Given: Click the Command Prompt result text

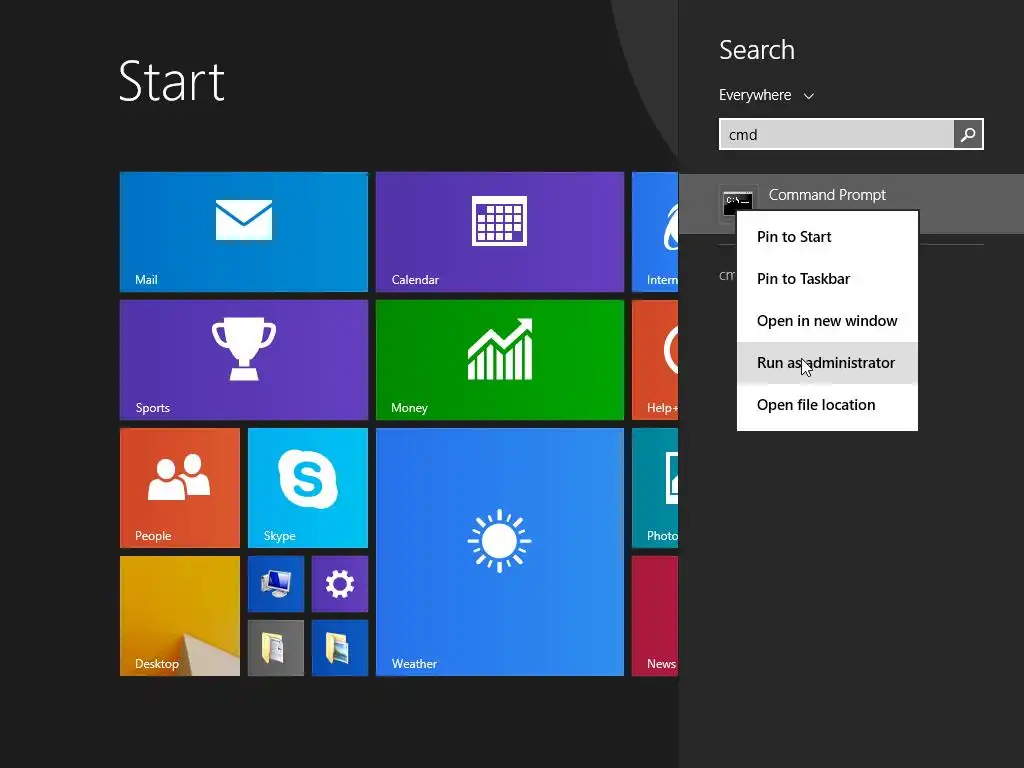Looking at the screenshot, I should click(x=827, y=195).
